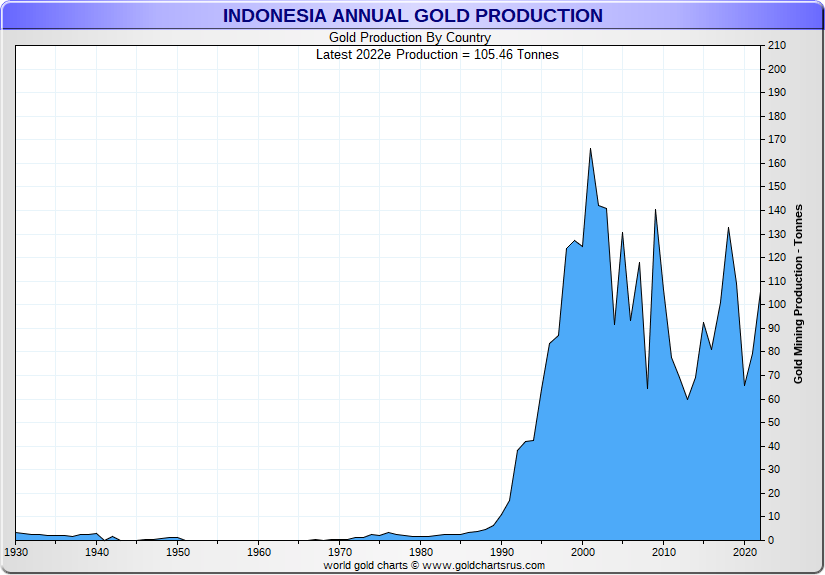The width and height of the screenshot is (825, 575).
Task: Select the 2020 label on the x-axis
Action: click(x=744, y=551)
